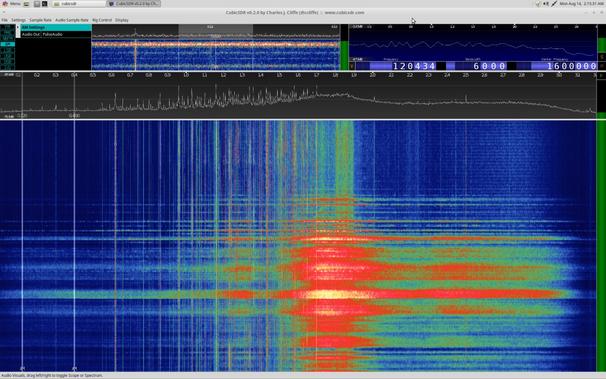The image size is (606, 379).
Task: Open the taskbar Menu button
Action: pos(12,3)
